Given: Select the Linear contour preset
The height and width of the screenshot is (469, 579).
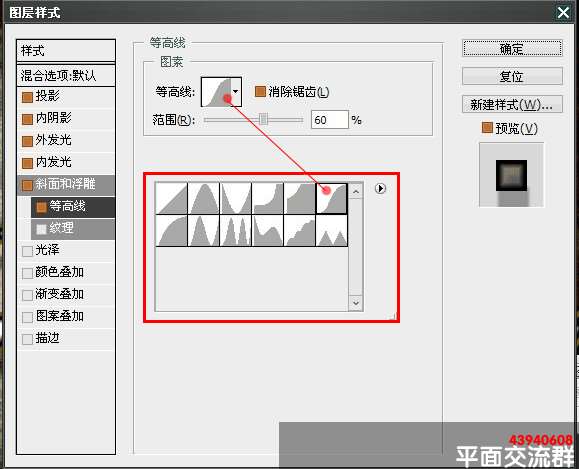Looking at the screenshot, I should (x=171, y=198).
